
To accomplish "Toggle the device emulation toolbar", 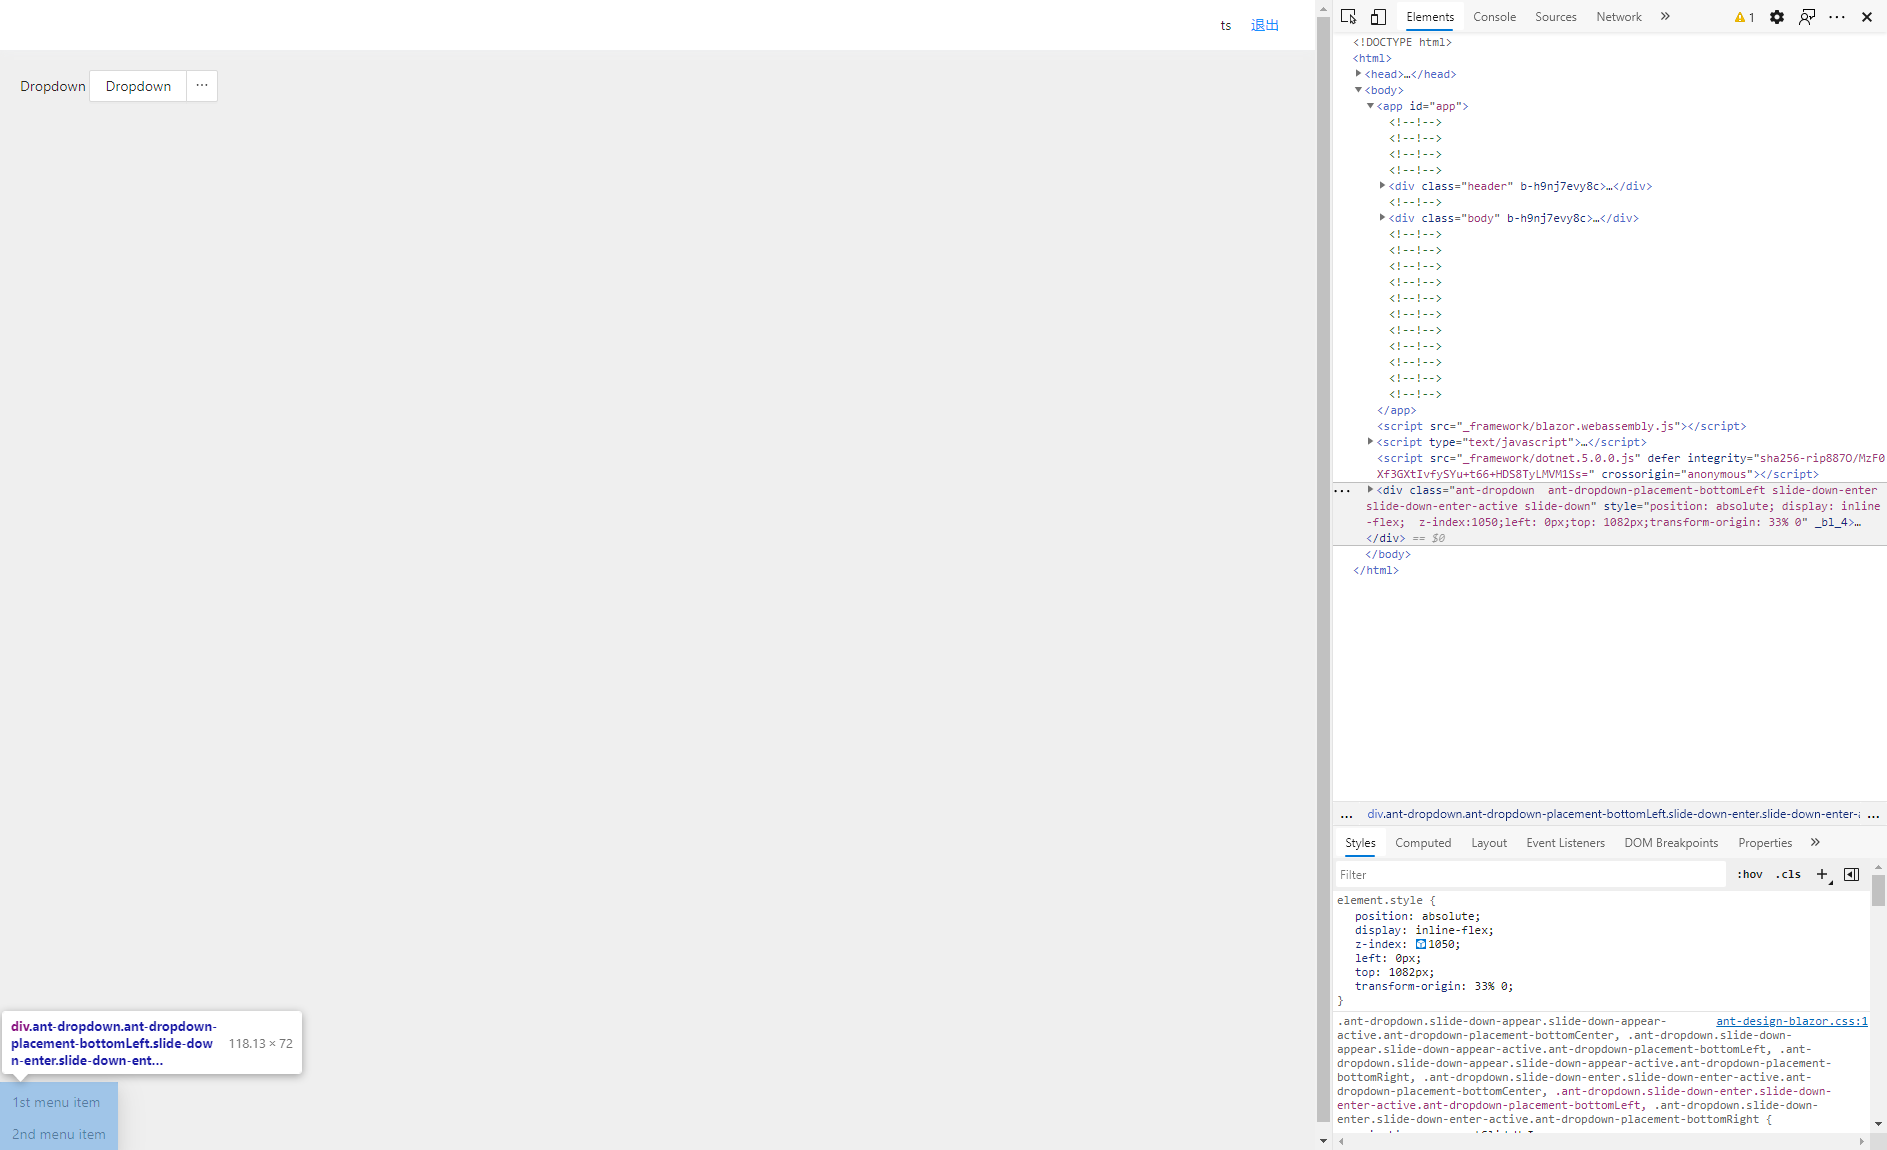I will pos(1378,16).
